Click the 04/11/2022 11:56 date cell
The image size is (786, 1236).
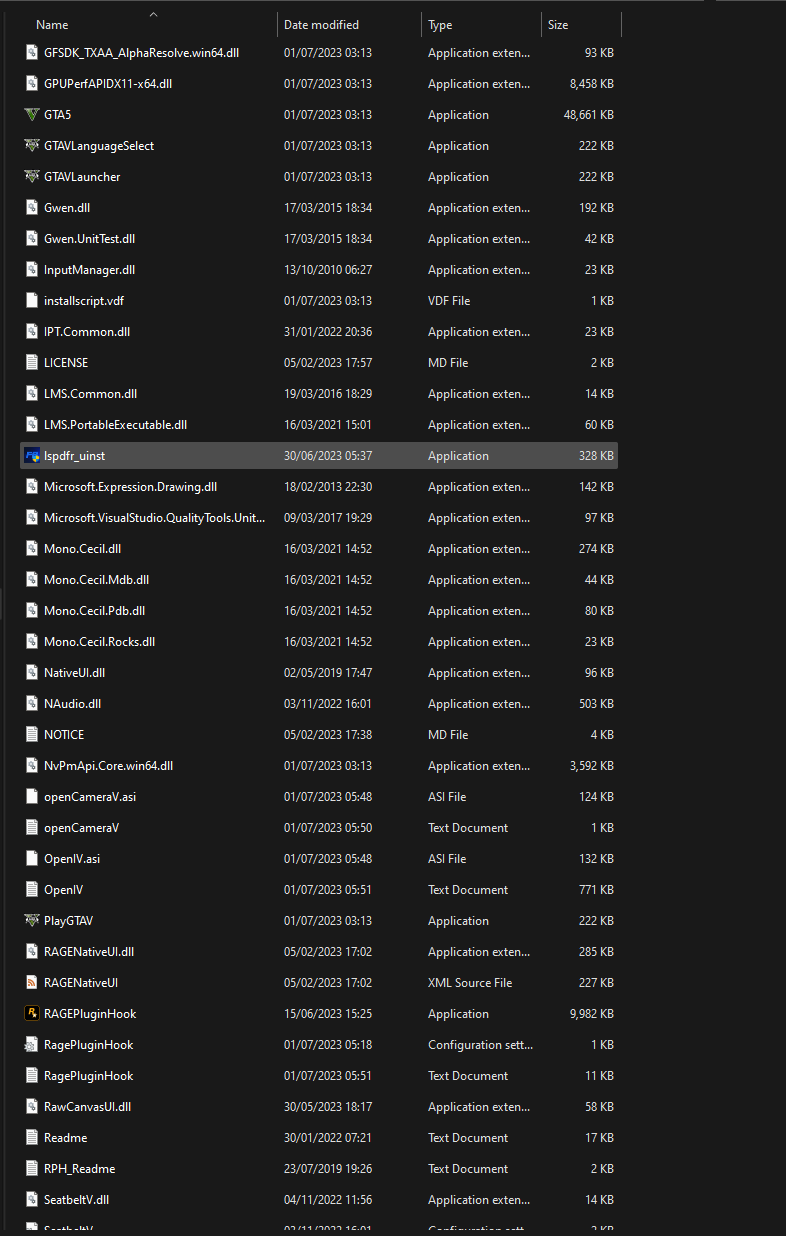coord(328,1200)
